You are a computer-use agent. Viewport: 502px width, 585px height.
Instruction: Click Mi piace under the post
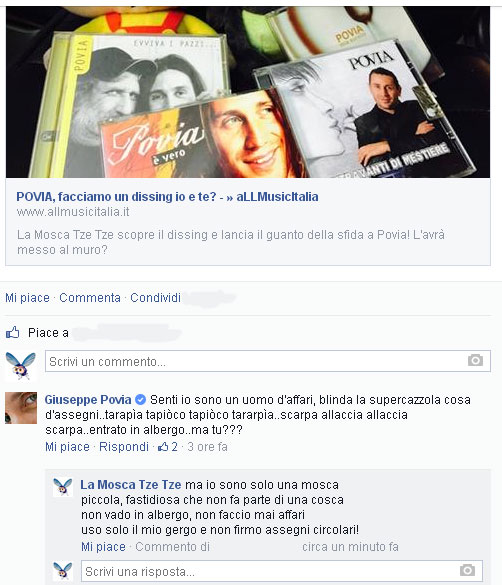(x=27, y=298)
